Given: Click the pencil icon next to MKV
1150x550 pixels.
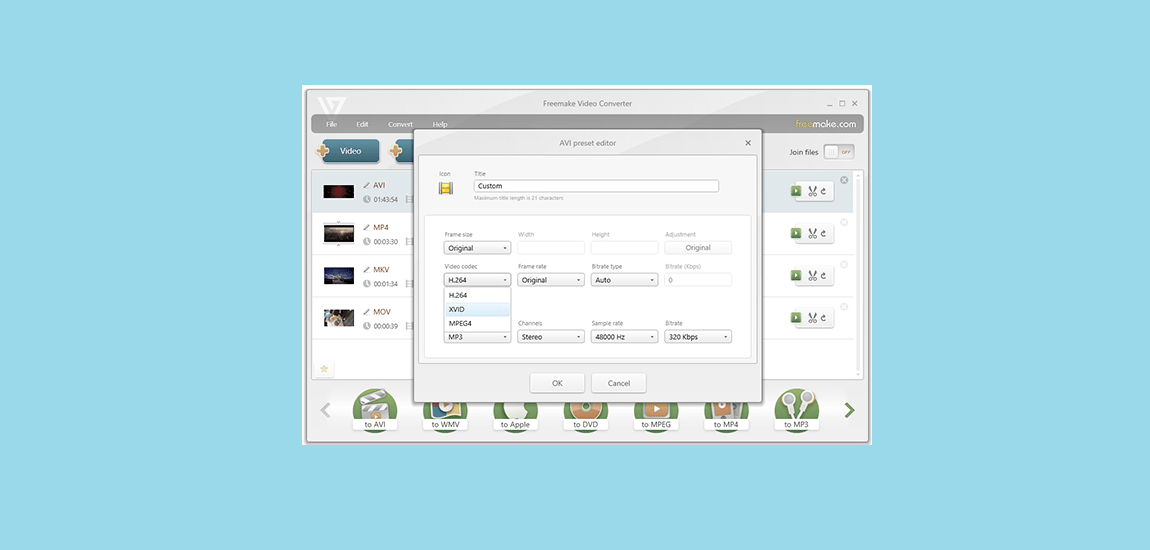Looking at the screenshot, I should (367, 270).
